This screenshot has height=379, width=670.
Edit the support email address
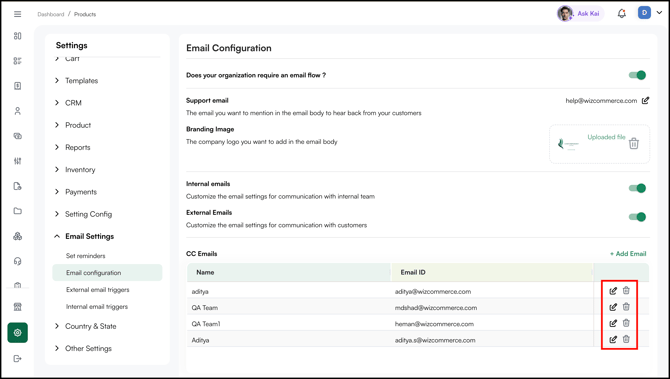pos(645,100)
